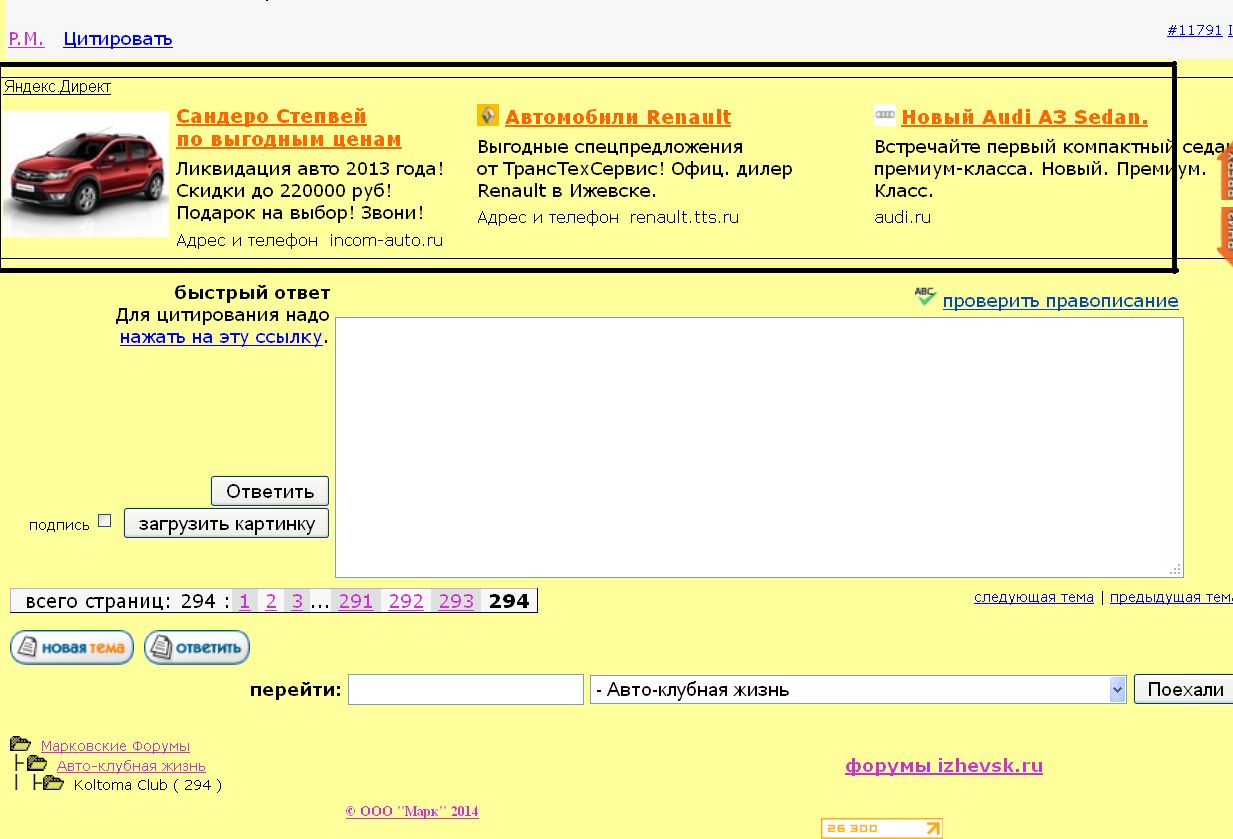Screen dimensions: 1233x839
Task: Click Адрес и телефон in the Sandero ad
Action: click(x=247, y=240)
